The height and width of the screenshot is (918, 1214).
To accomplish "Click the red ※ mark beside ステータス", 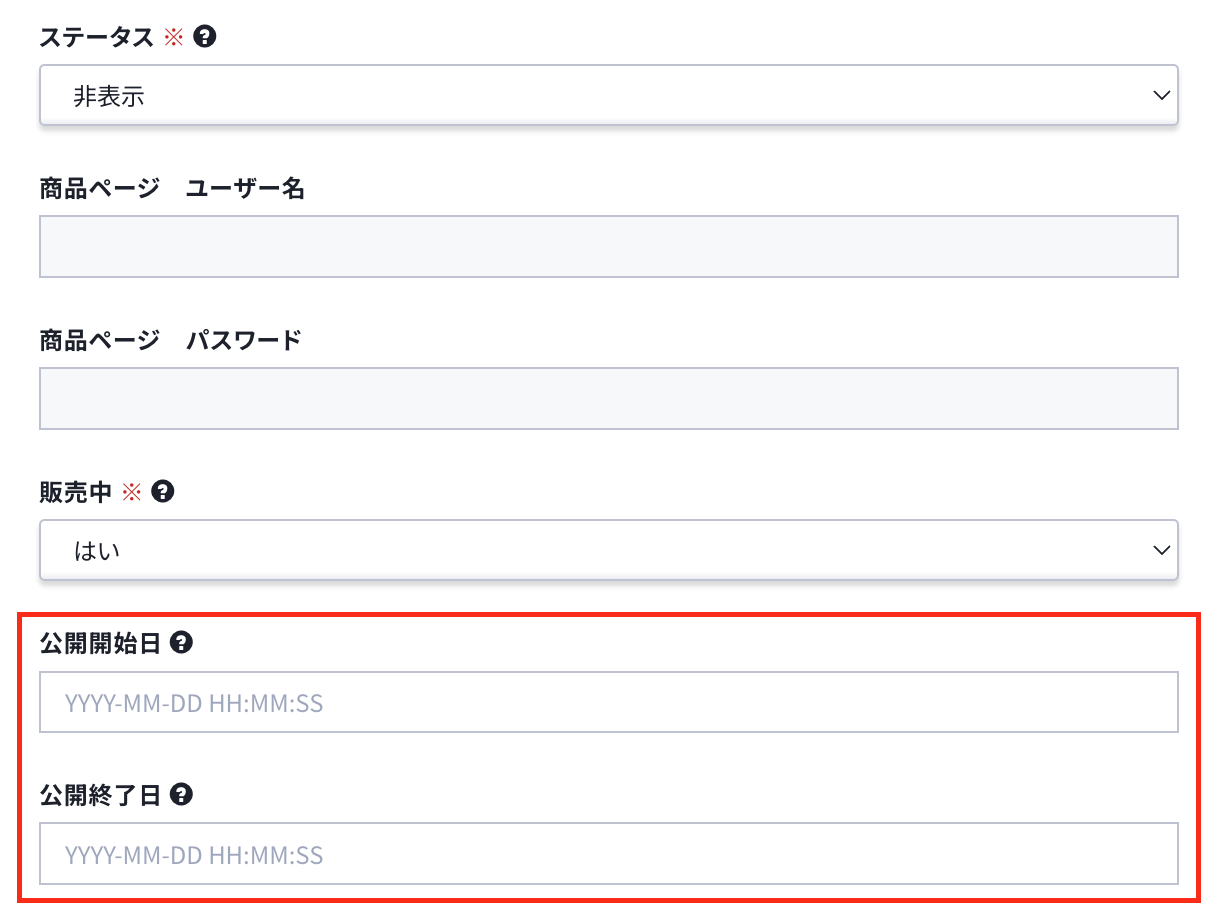I will (x=174, y=38).
